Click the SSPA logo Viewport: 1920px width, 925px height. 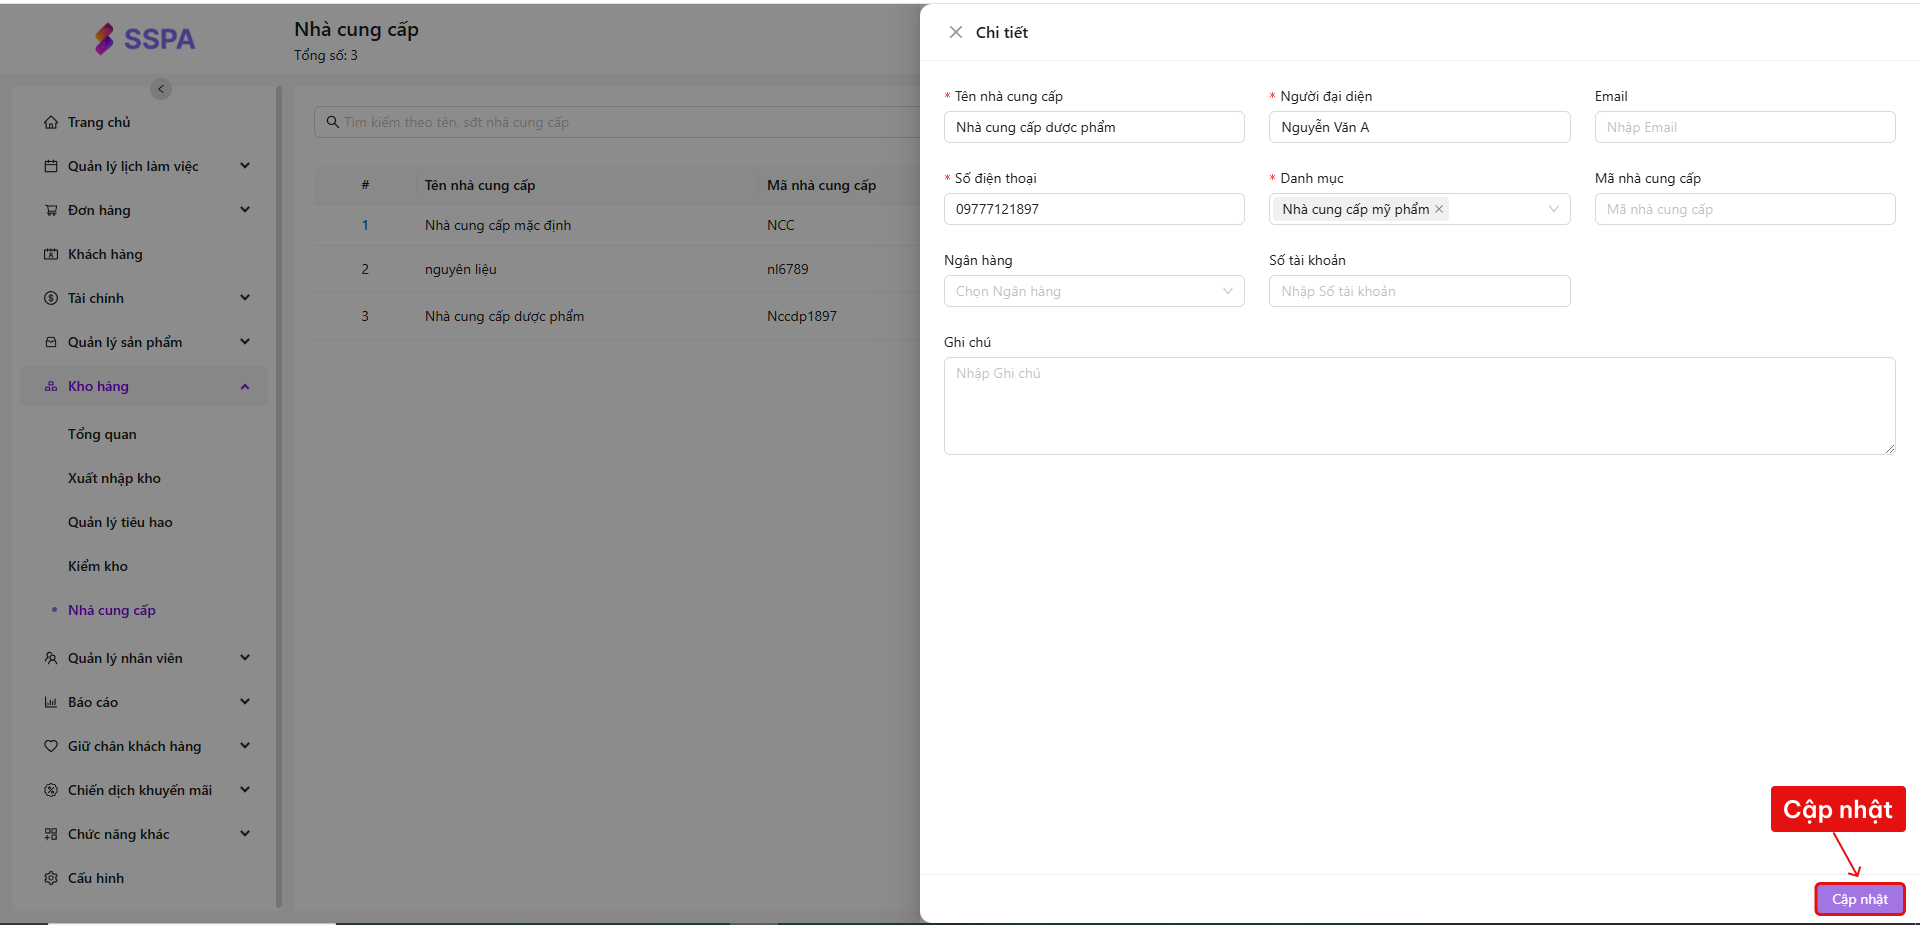(x=145, y=39)
